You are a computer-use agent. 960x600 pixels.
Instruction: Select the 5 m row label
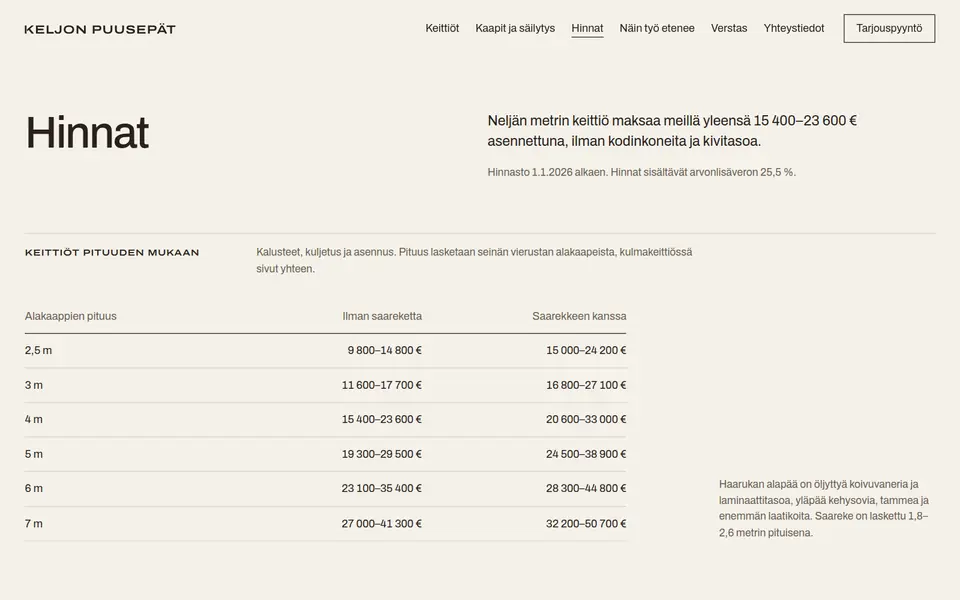[34, 454]
